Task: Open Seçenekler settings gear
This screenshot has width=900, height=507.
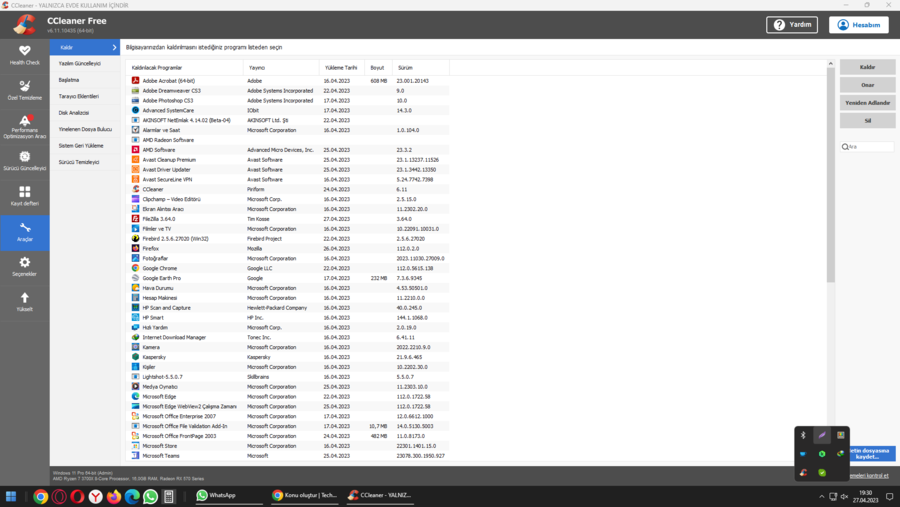Action: click(x=25, y=267)
